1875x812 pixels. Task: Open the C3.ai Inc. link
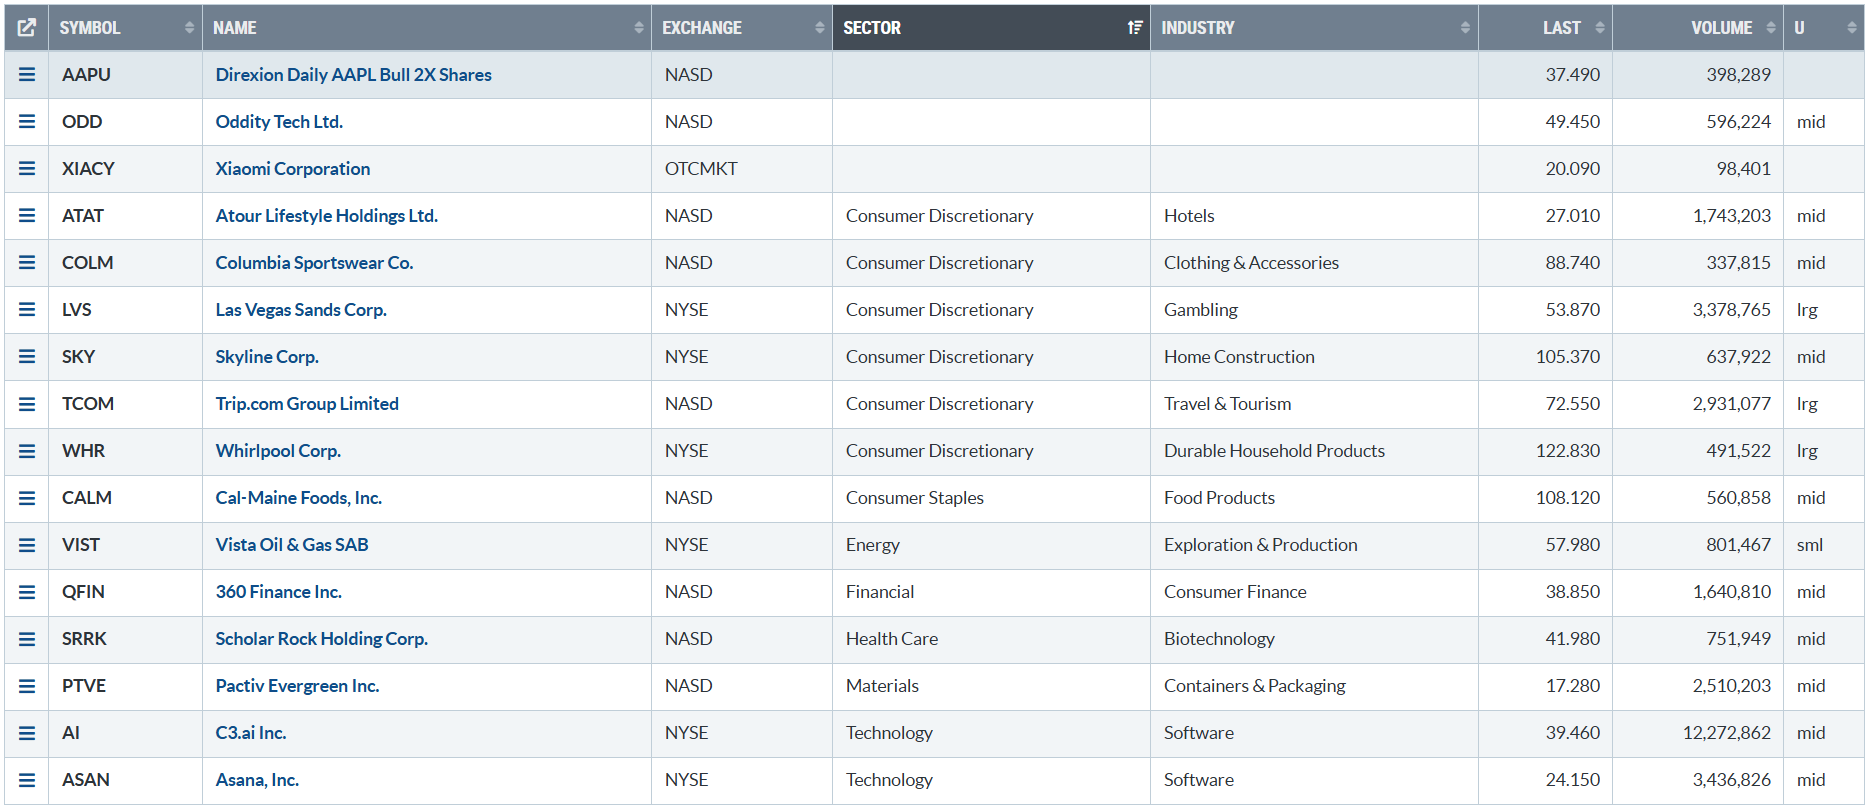click(251, 733)
